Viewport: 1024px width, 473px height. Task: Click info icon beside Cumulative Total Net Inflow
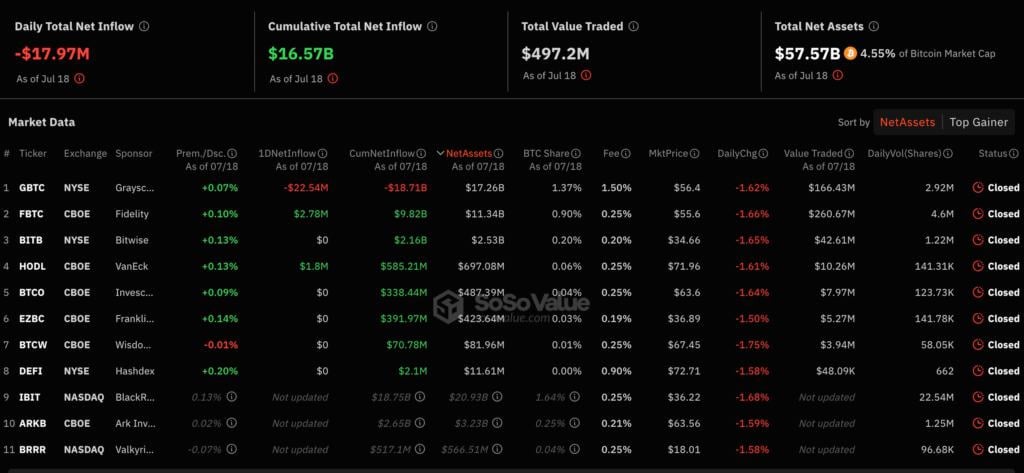coord(432,27)
